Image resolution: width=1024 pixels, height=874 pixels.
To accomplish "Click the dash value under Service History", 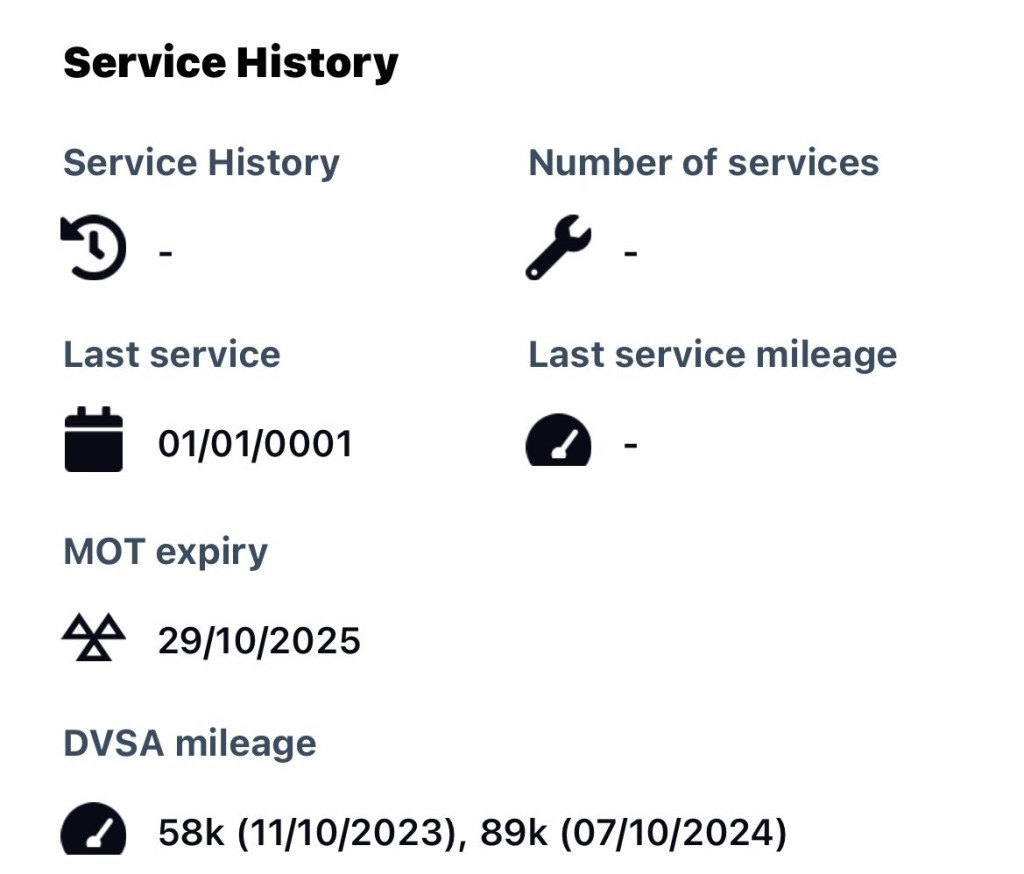I will pyautogui.click(x=165, y=252).
